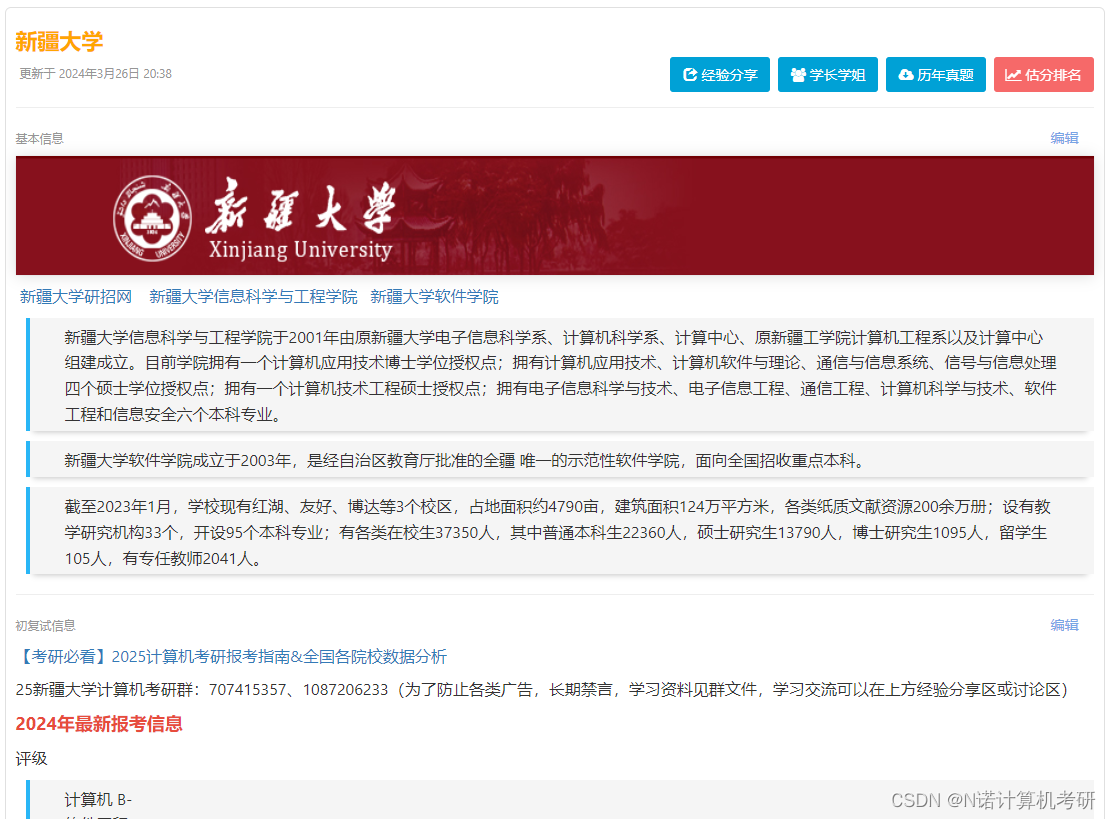Click the 25新疆大学计算机考研群 line
1111x819 pixels.
tap(541, 689)
